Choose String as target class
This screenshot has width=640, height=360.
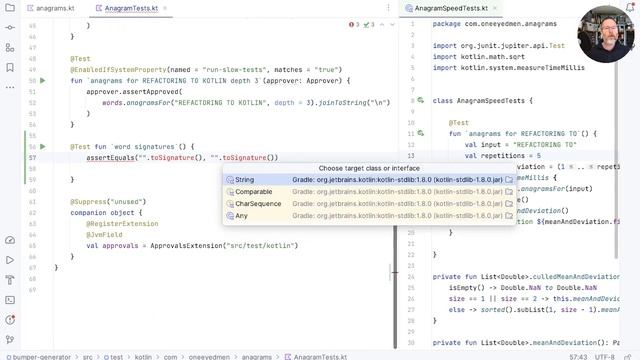(x=369, y=180)
